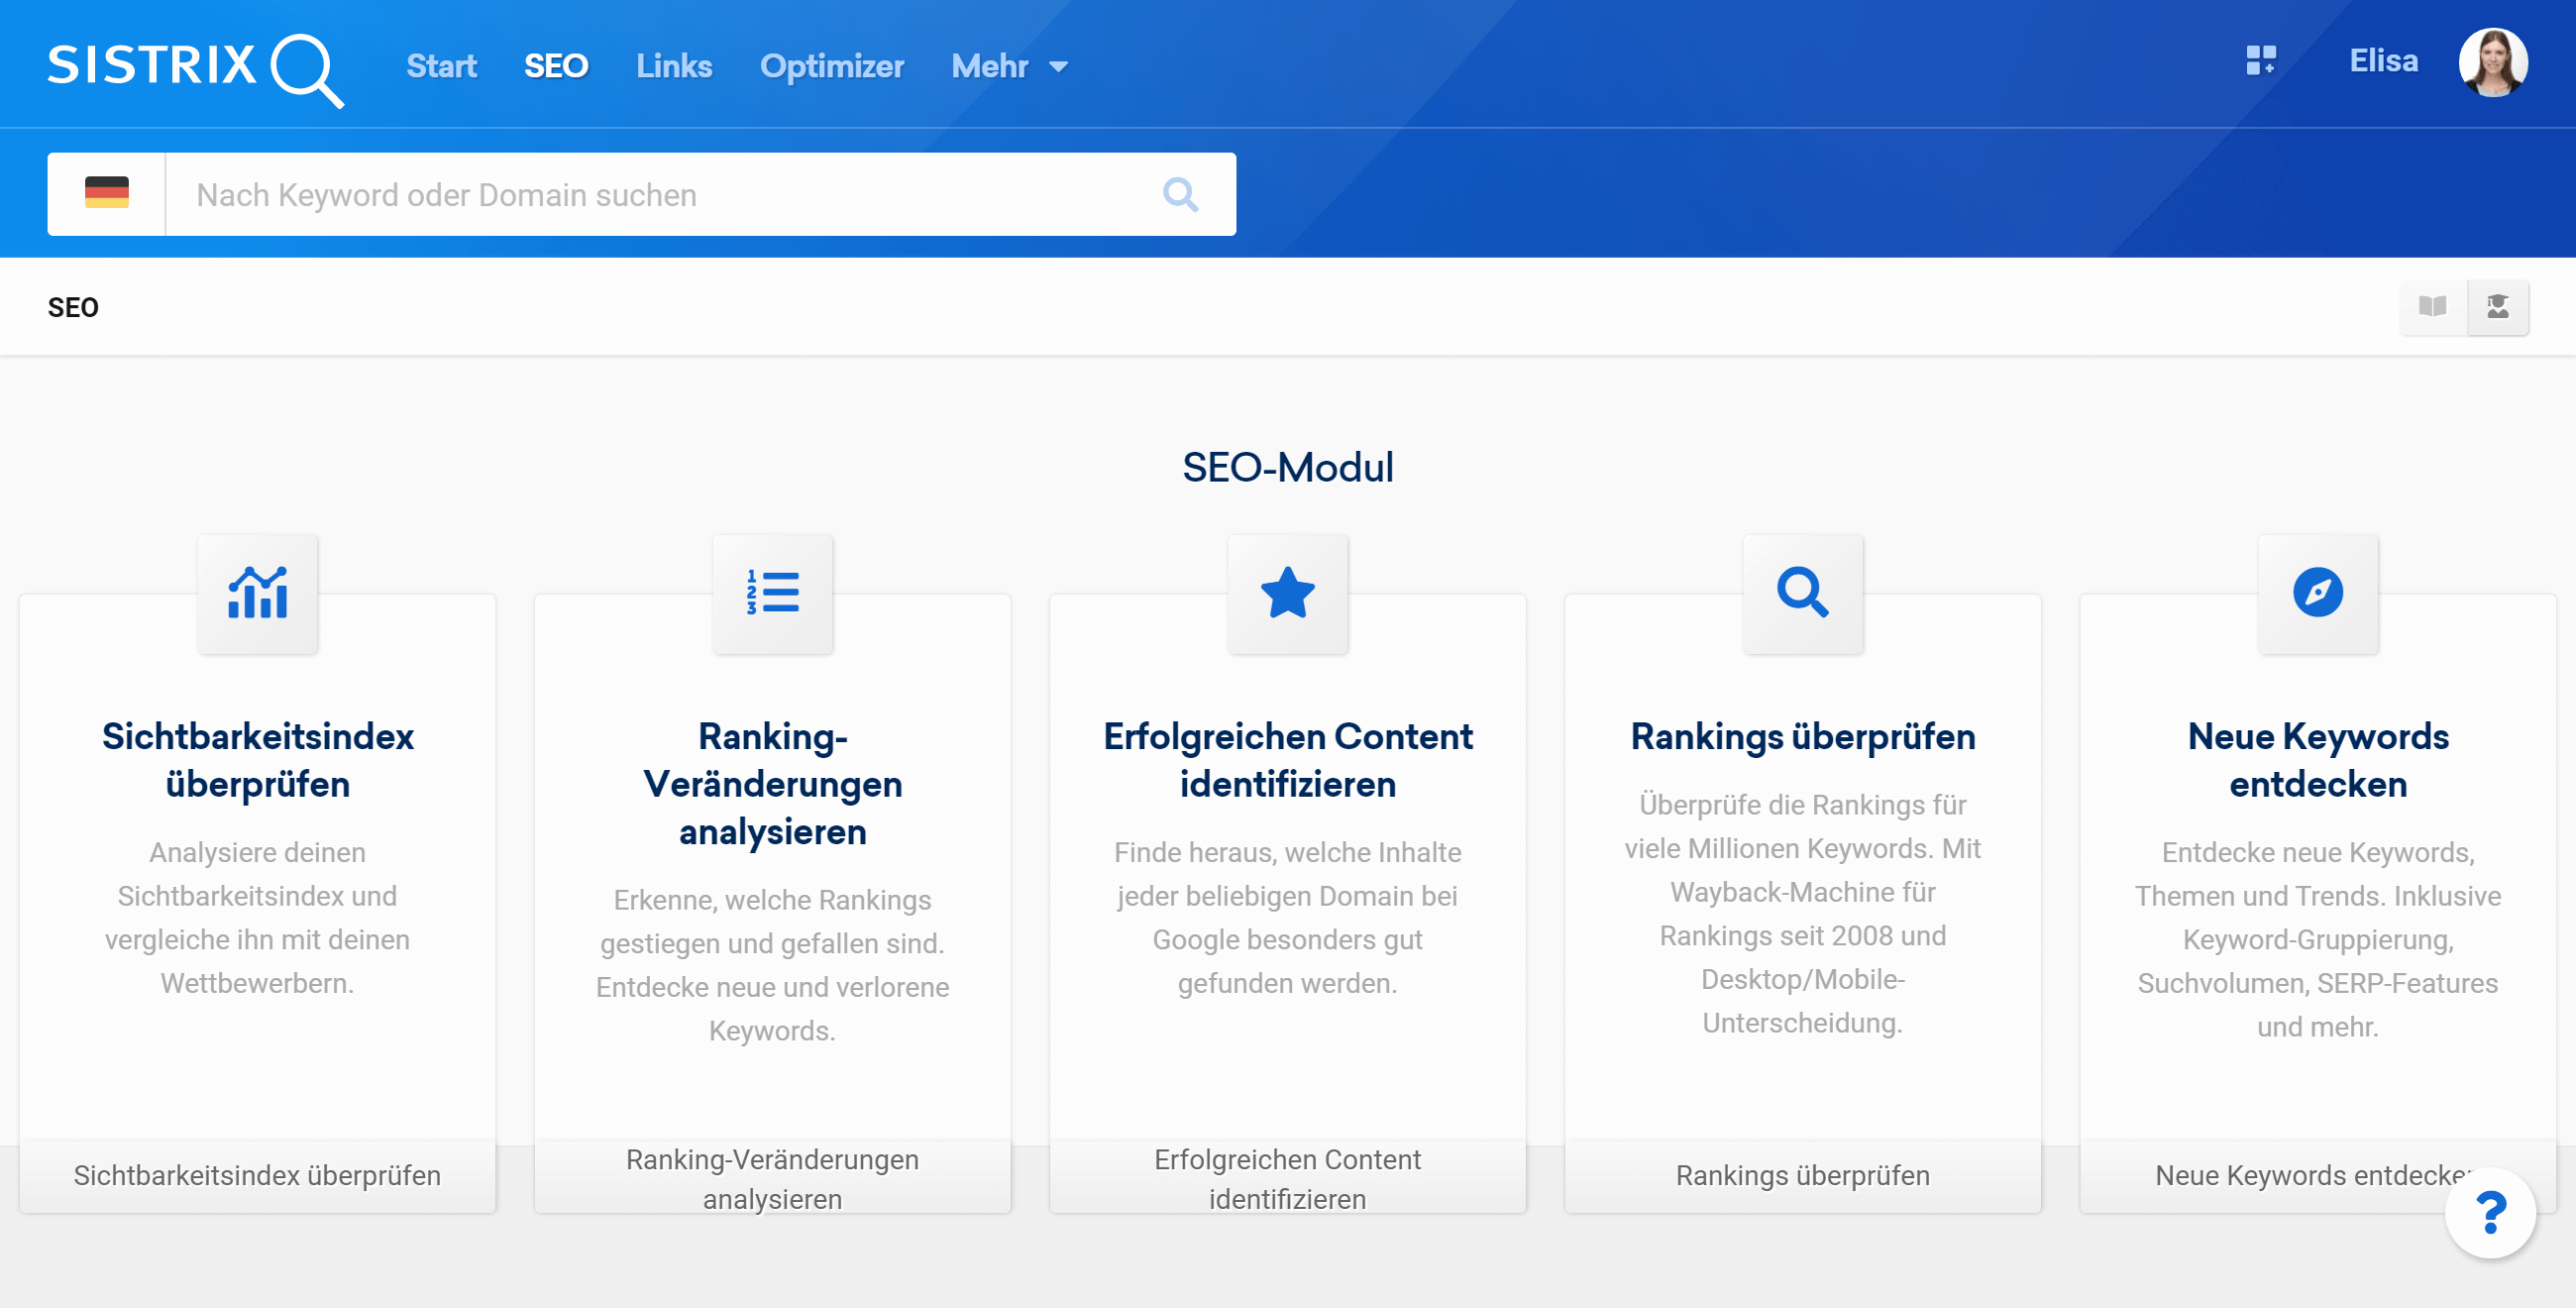The image size is (2576, 1308).
Task: Click the star icon tile
Action: (x=1288, y=593)
